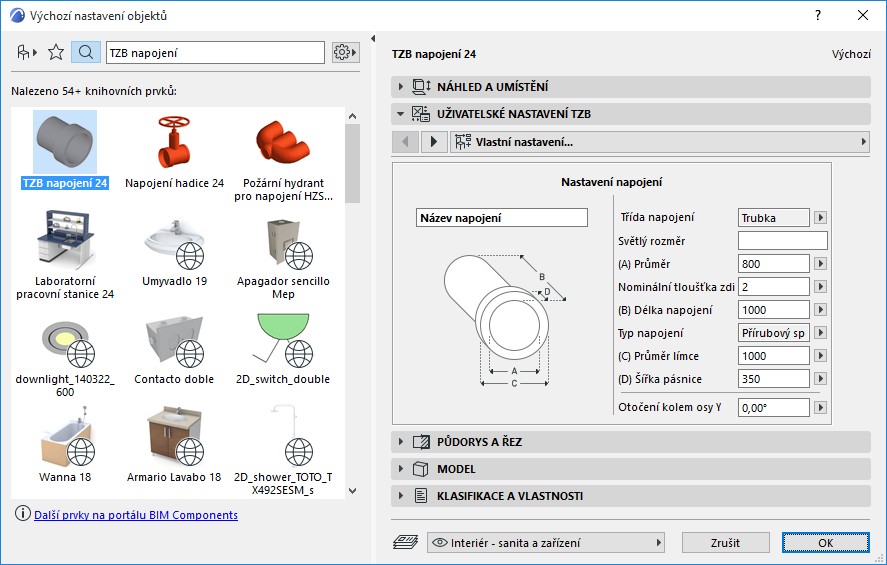Show favorites with the star icon

56,53
